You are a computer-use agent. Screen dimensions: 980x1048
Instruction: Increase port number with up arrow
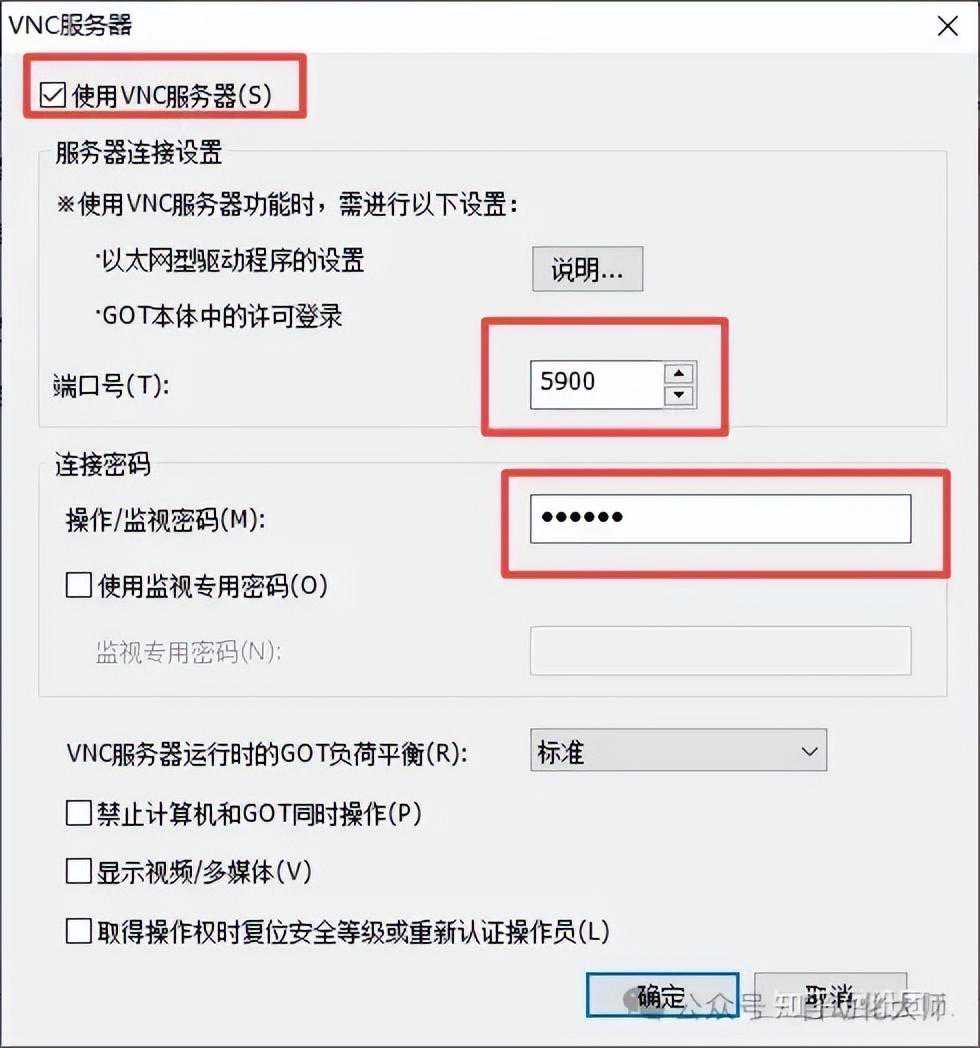pos(679,374)
